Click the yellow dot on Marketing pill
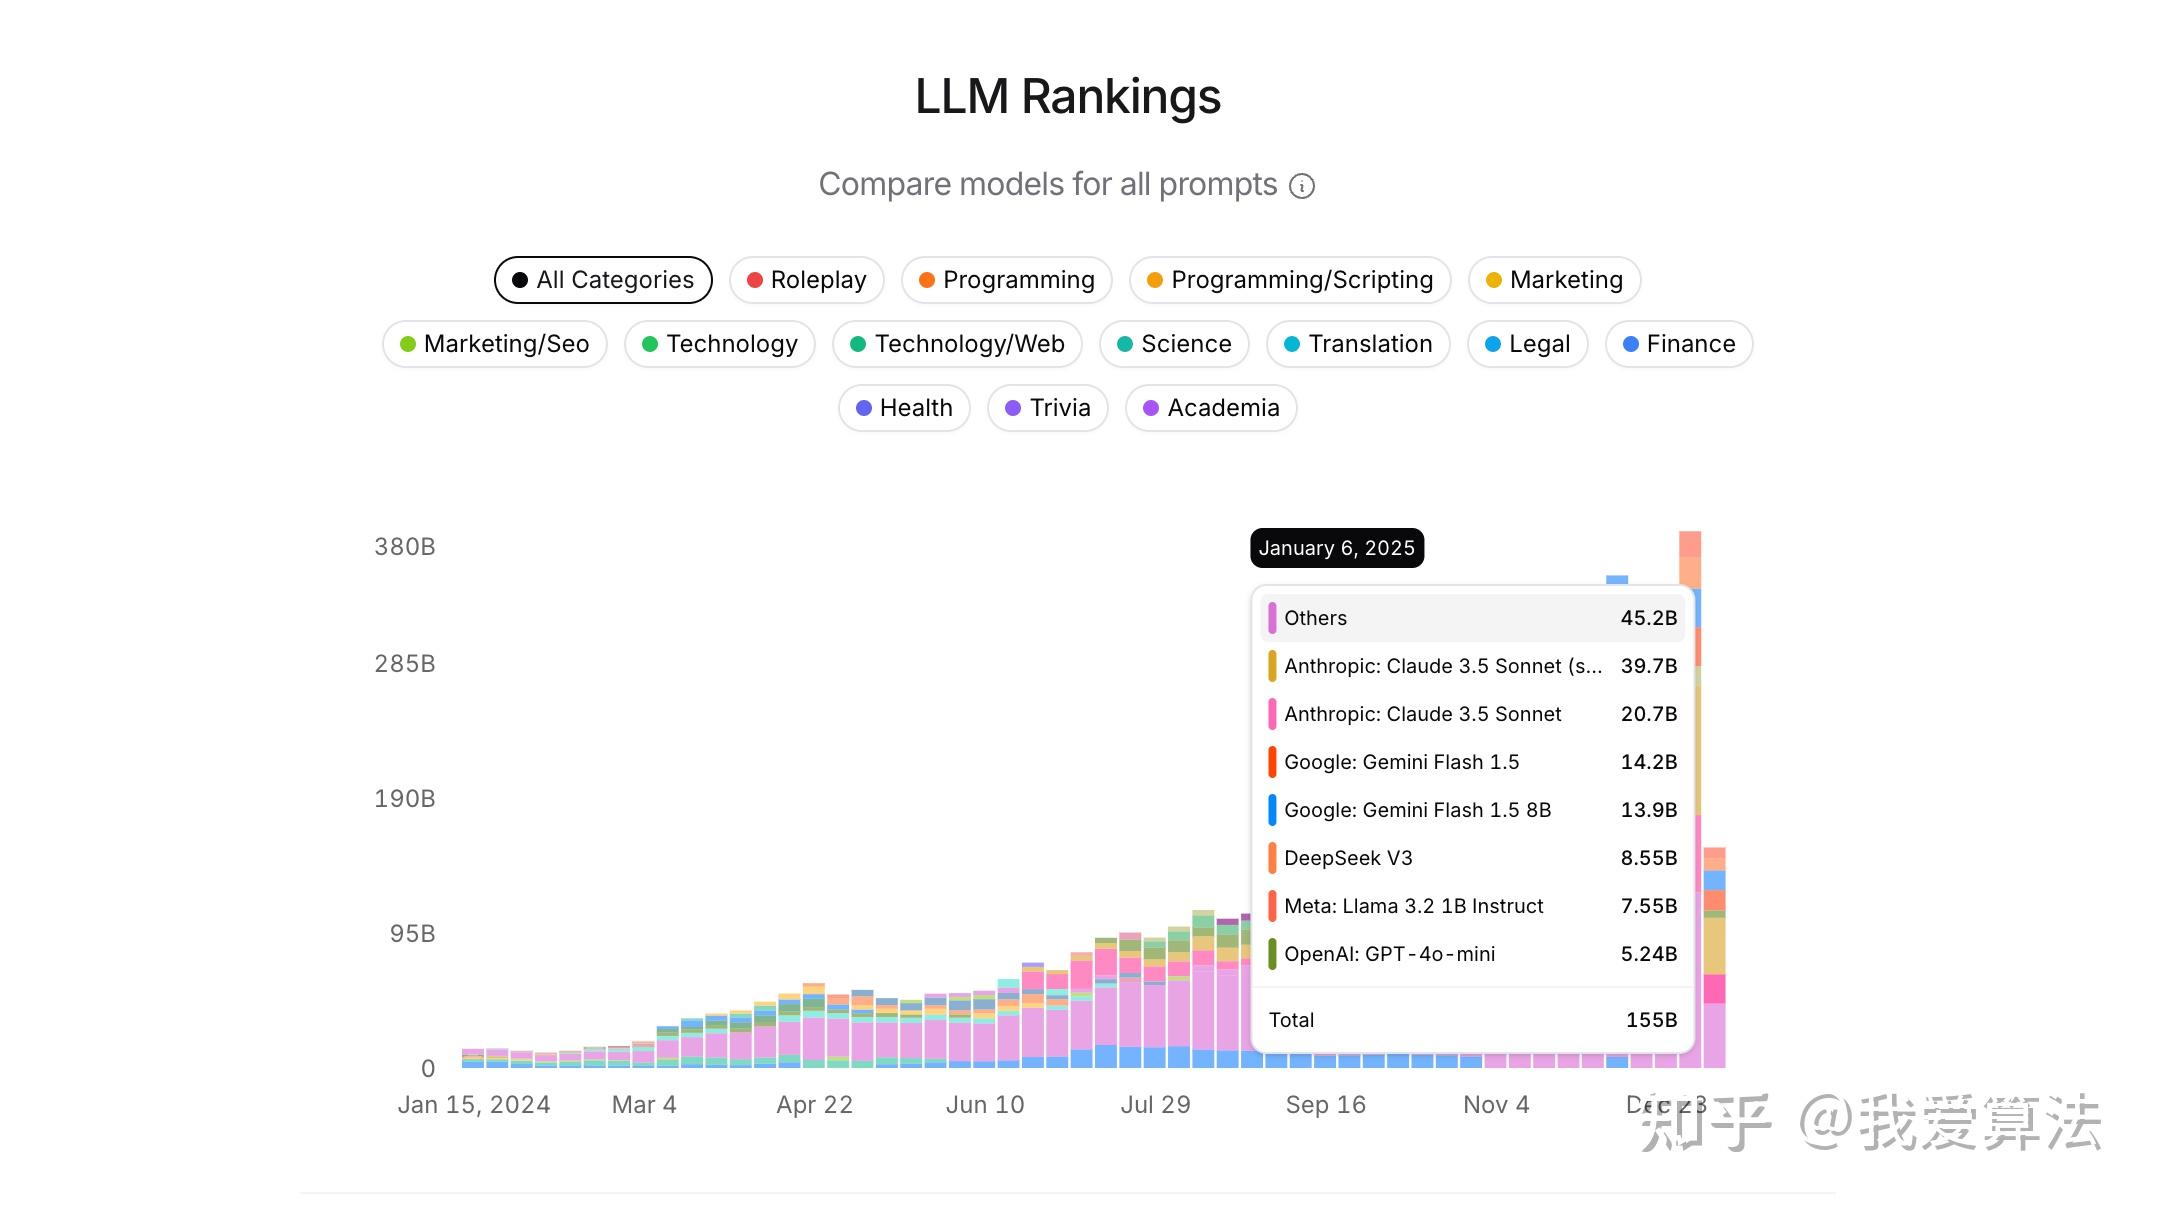The height and width of the screenshot is (1208, 2158). pos(1493,280)
